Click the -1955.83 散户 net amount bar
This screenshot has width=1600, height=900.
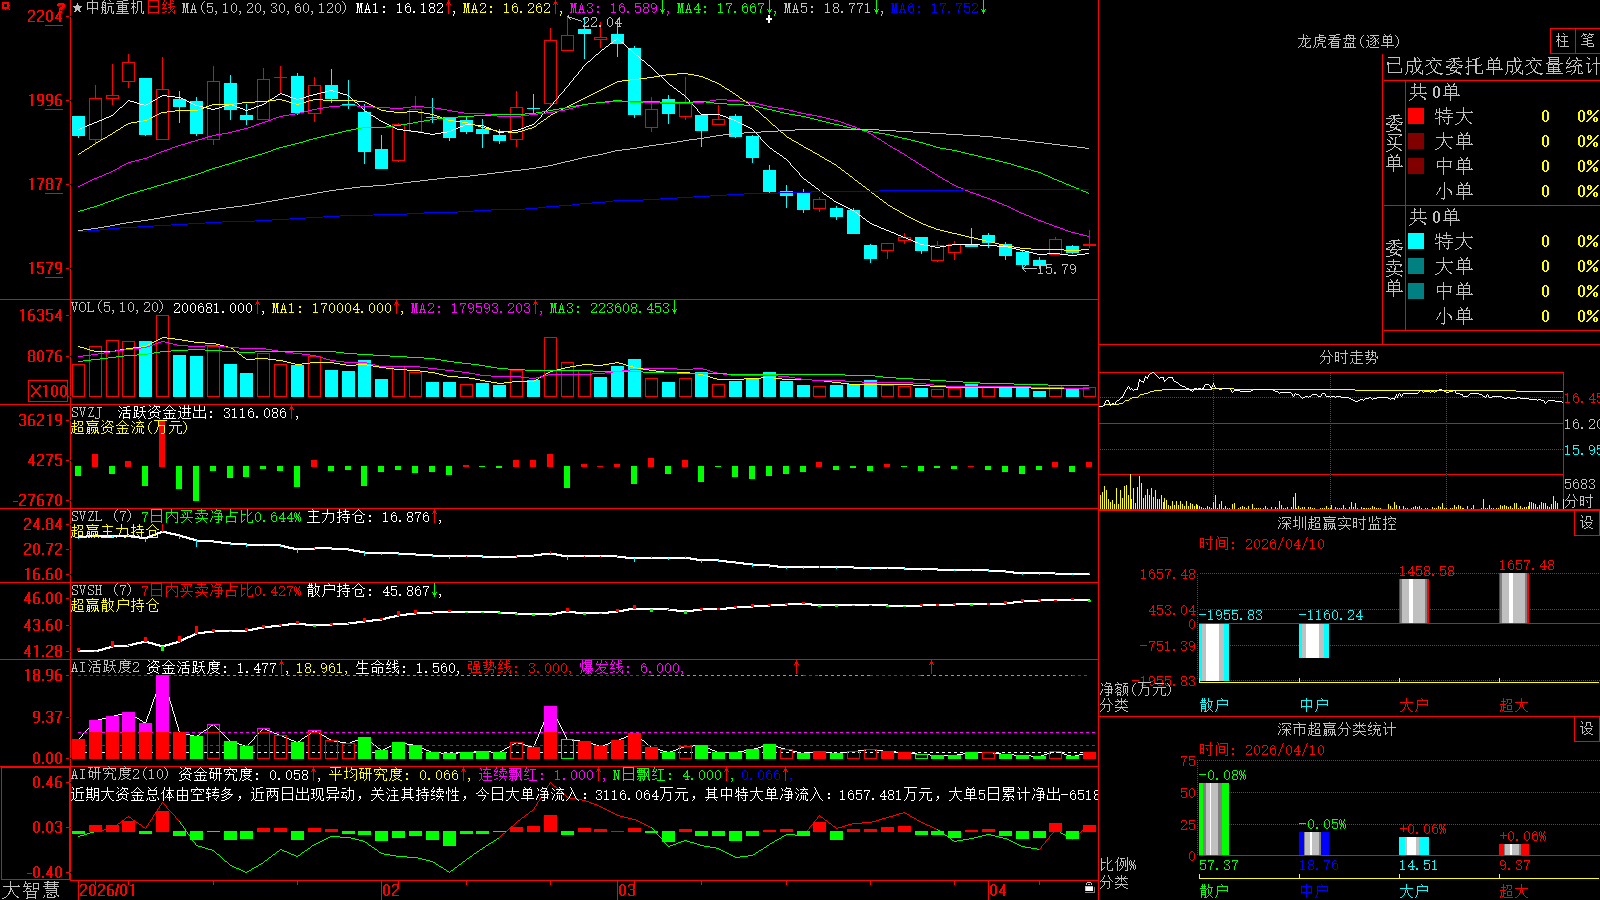tap(1214, 652)
